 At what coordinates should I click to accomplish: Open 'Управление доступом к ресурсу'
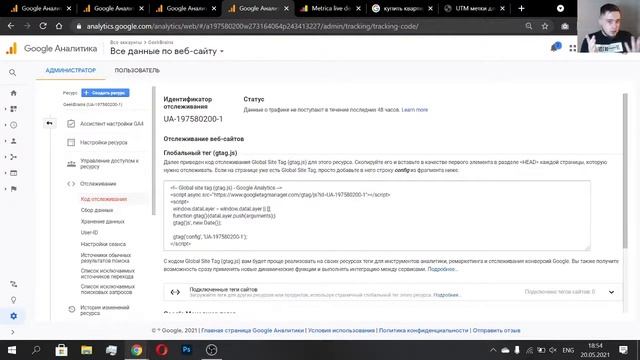click(x=104, y=164)
